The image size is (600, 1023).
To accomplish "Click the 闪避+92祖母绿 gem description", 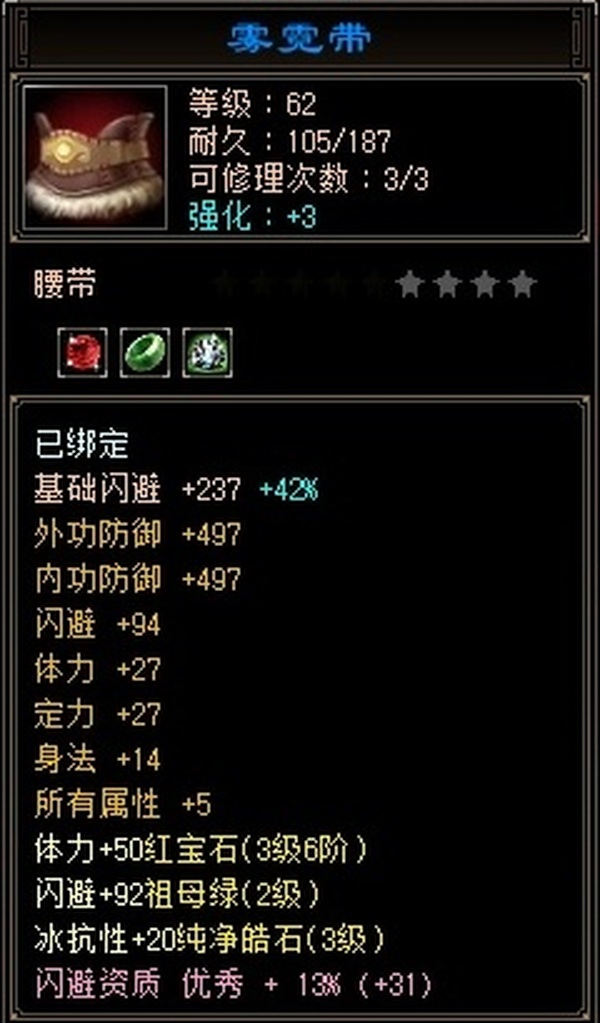I will [x=177, y=895].
